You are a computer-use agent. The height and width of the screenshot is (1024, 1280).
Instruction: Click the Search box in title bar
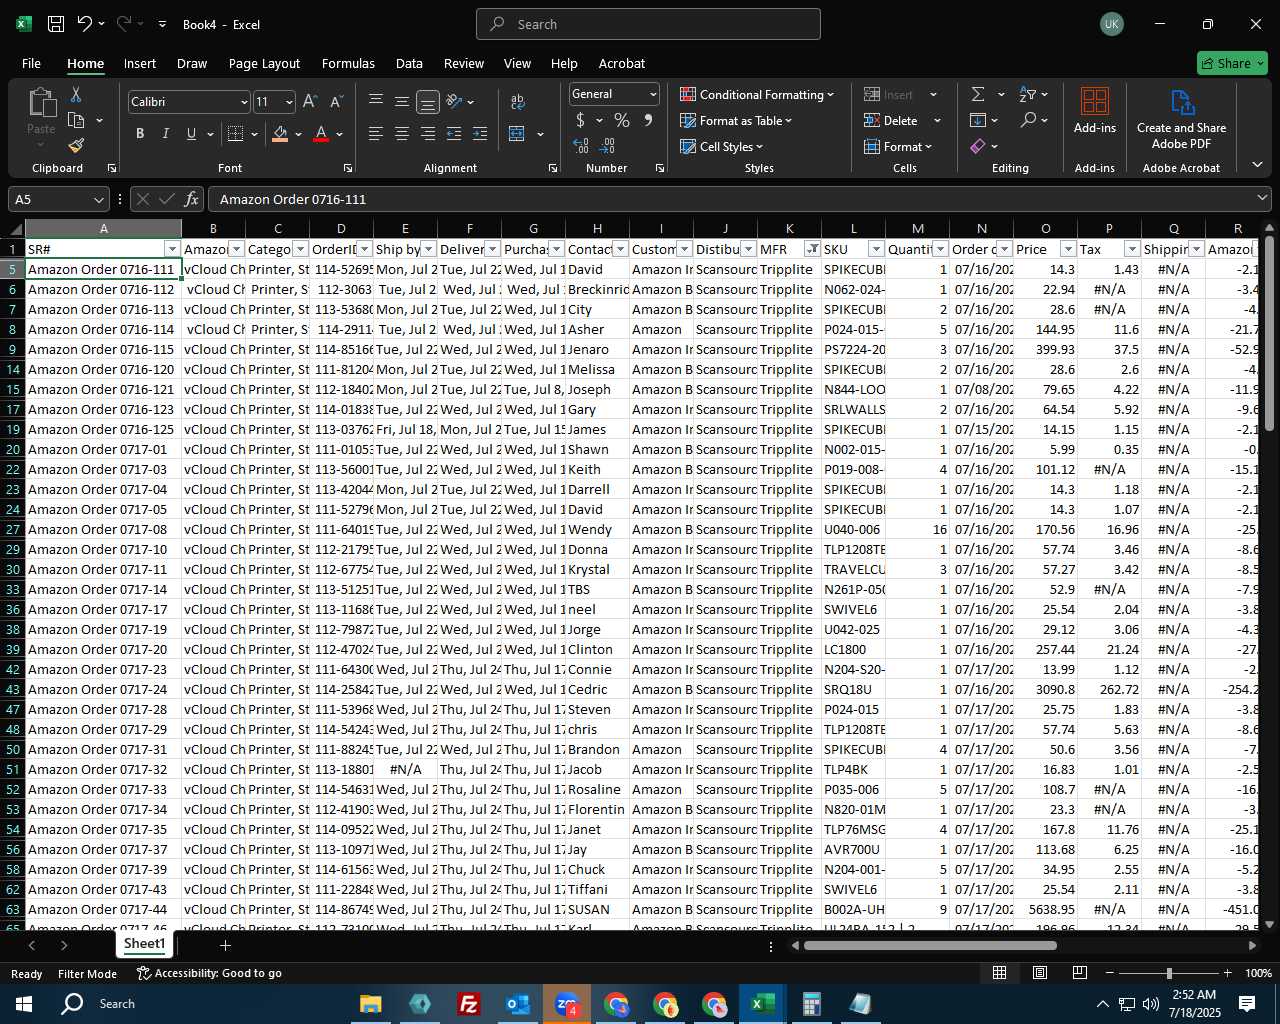(648, 24)
